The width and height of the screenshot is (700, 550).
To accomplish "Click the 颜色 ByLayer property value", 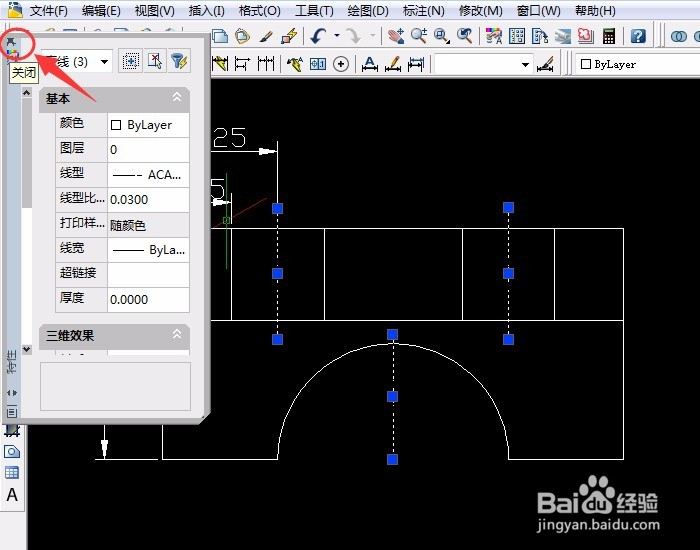I will coord(148,125).
